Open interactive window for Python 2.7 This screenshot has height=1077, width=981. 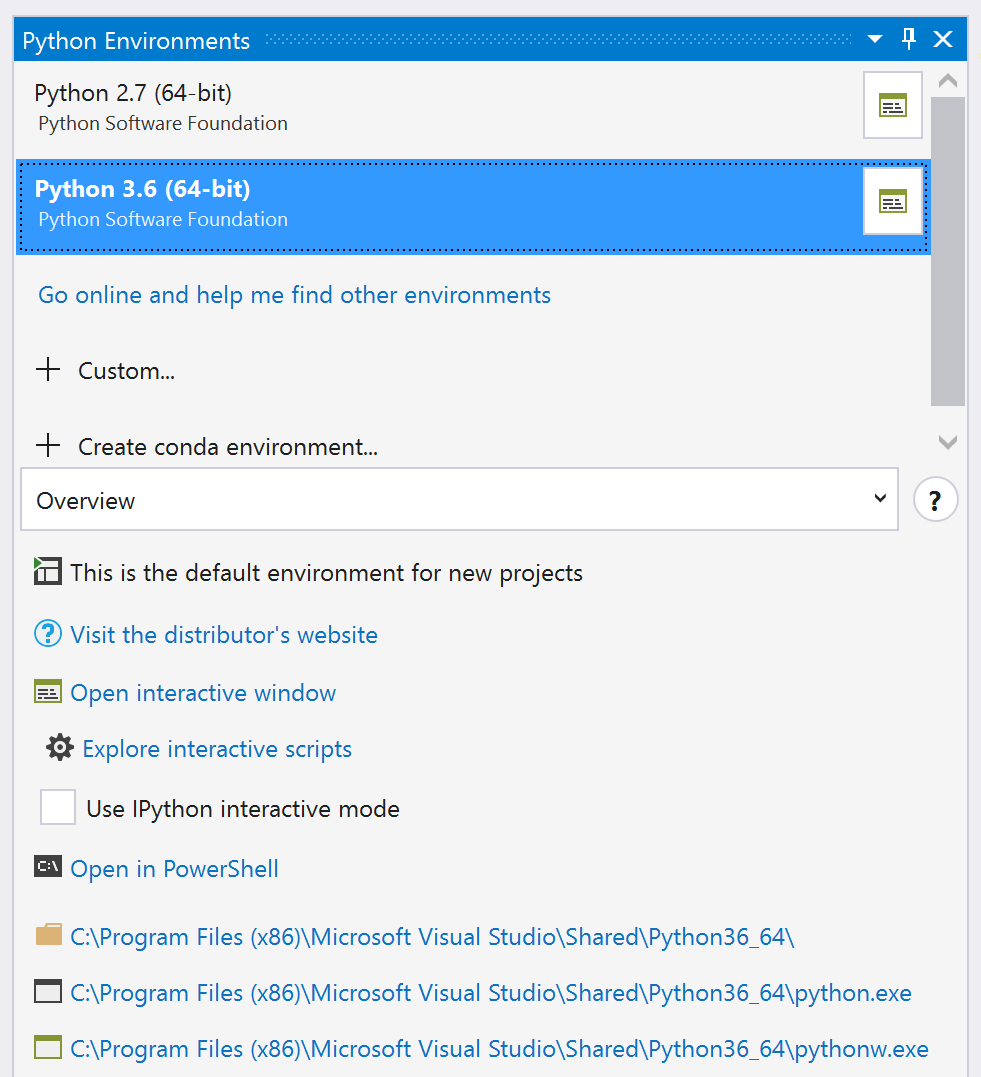pos(891,104)
